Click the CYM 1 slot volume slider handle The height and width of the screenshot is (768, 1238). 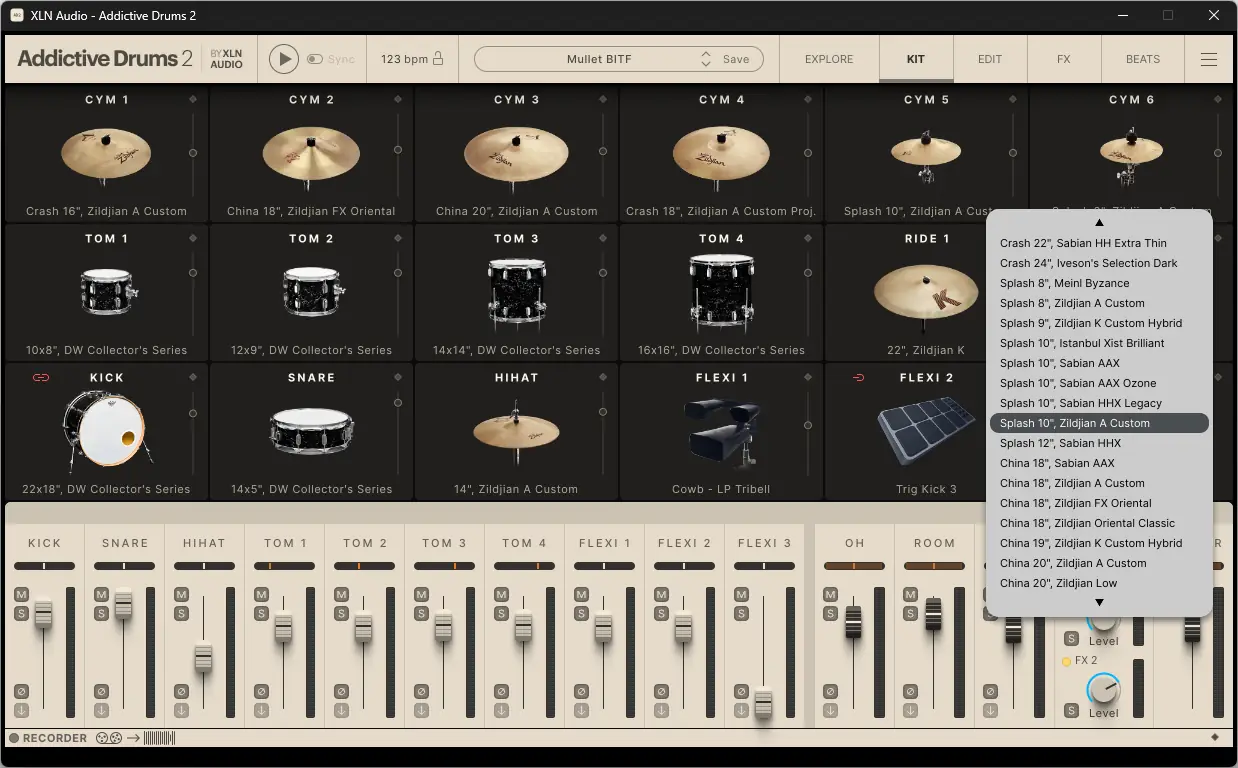[x=193, y=152]
